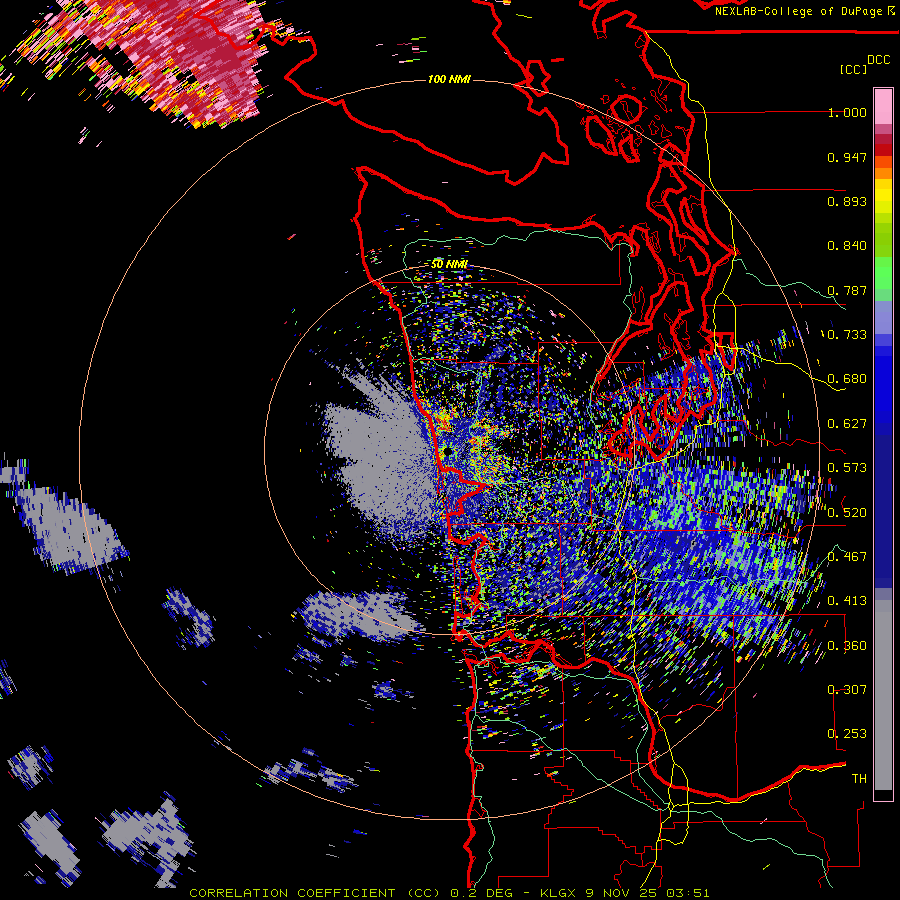Click the 0.253 scale value
The width and height of the screenshot is (900, 900).
point(847,734)
